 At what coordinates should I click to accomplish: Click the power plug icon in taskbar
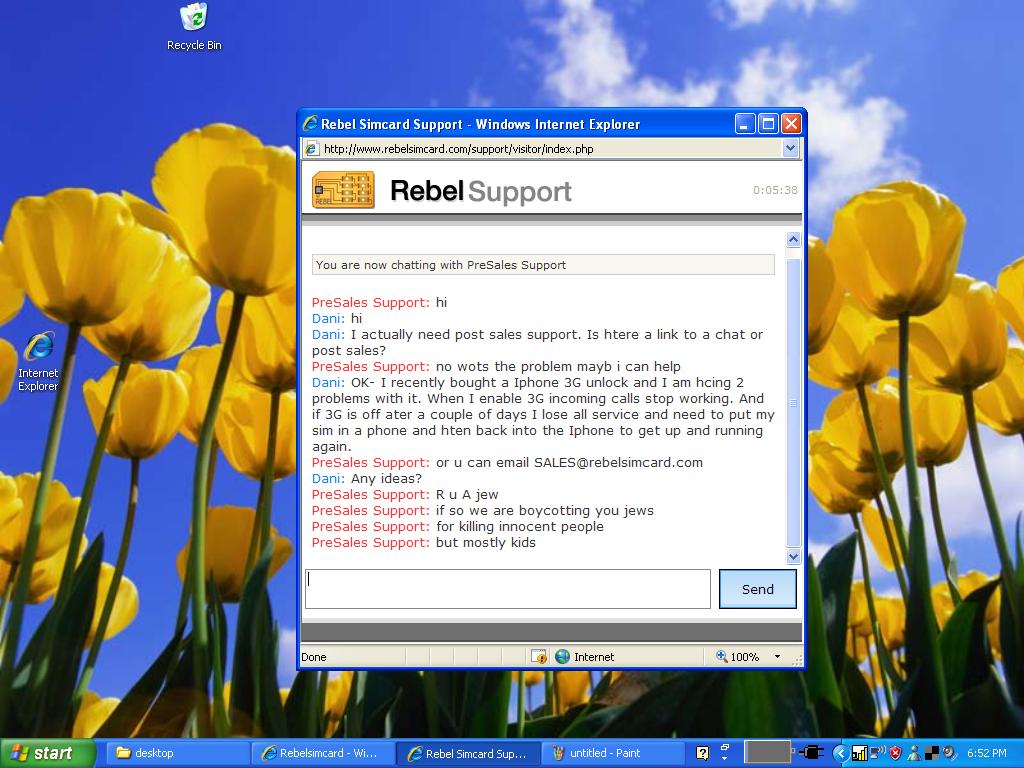(810, 753)
